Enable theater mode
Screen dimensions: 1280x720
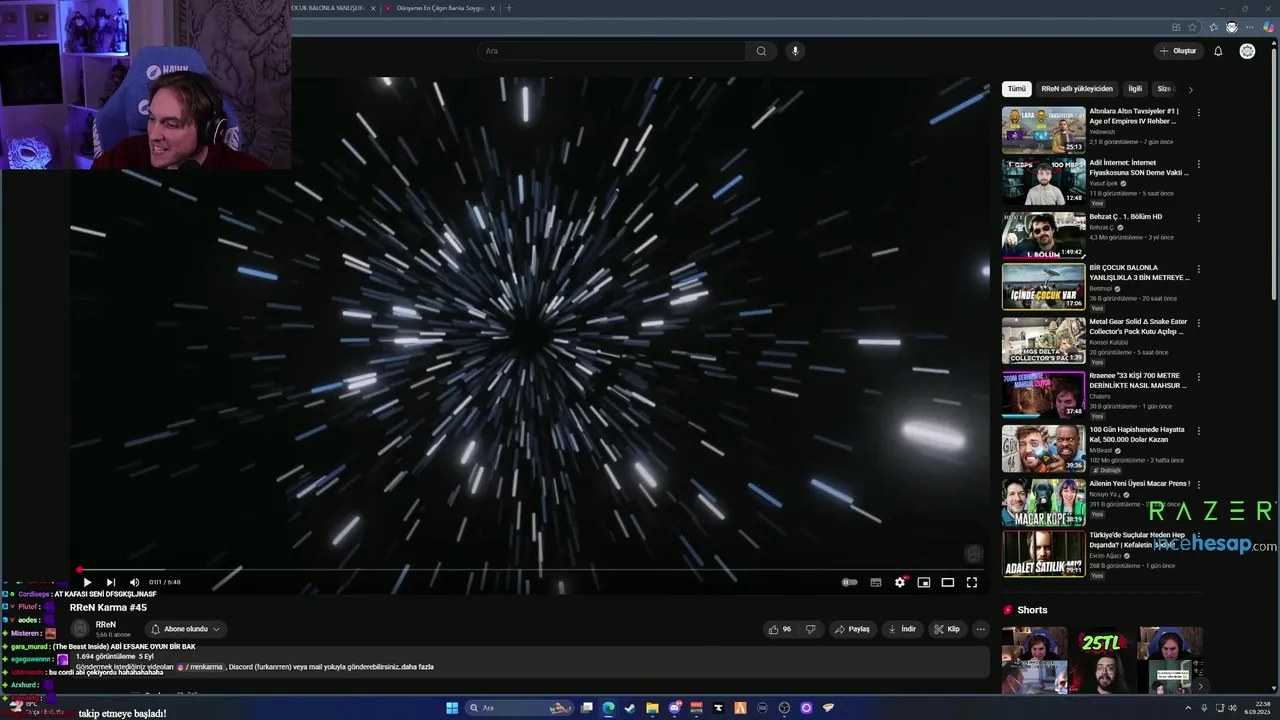(948, 582)
